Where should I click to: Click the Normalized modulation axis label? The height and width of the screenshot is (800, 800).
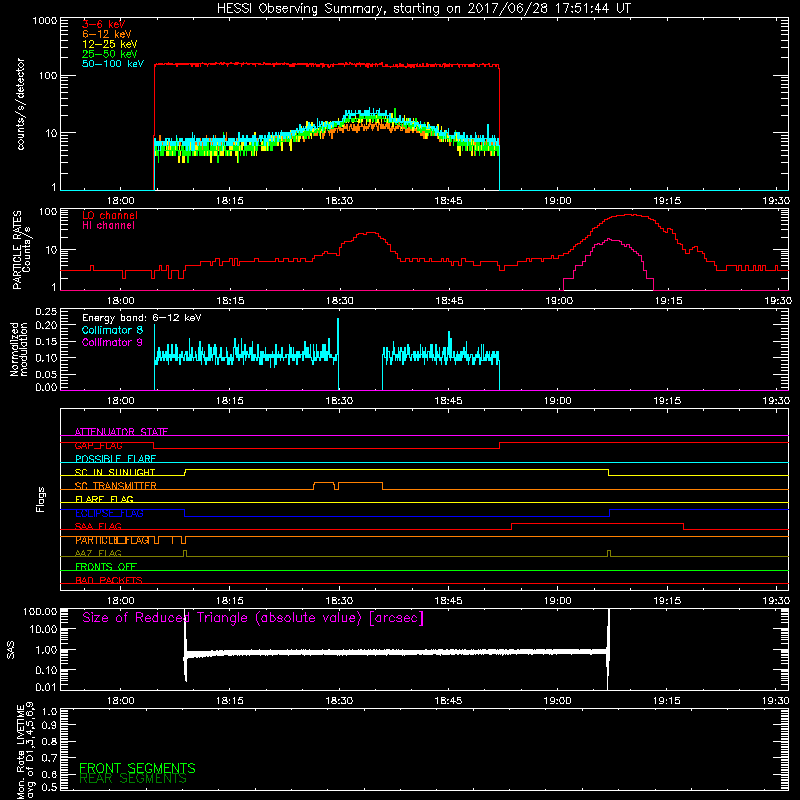click(x=19, y=349)
